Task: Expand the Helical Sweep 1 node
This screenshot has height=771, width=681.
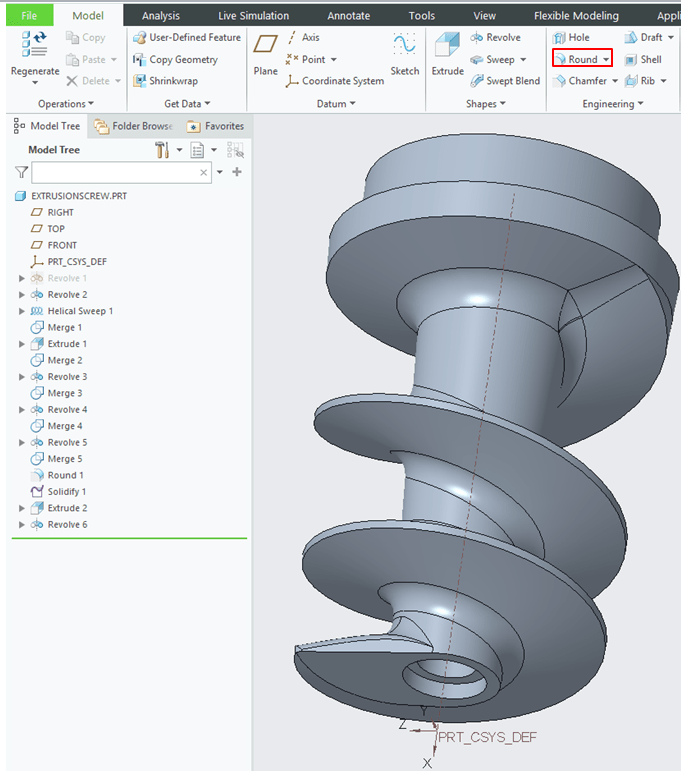Action: tap(23, 311)
